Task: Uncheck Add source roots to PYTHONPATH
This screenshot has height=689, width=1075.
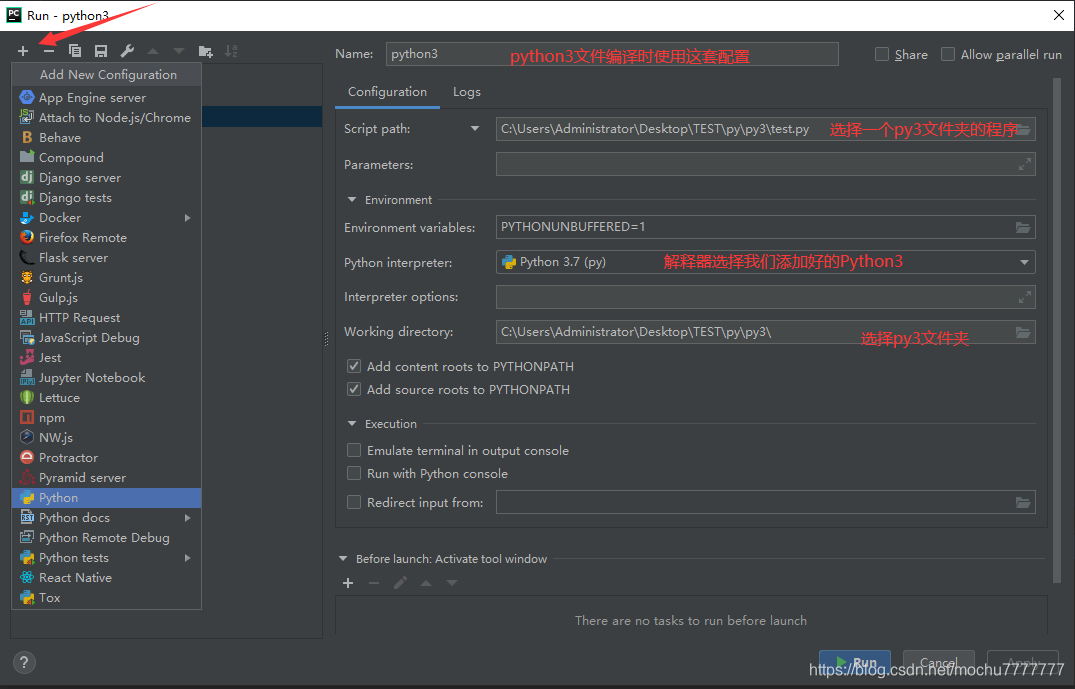Action: coord(354,389)
